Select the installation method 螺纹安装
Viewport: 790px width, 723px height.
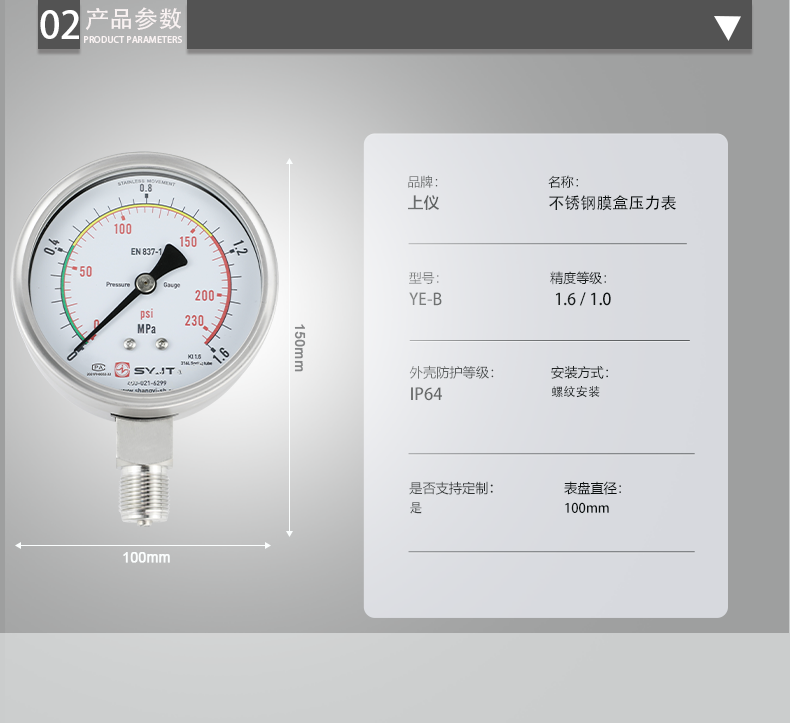point(576,392)
